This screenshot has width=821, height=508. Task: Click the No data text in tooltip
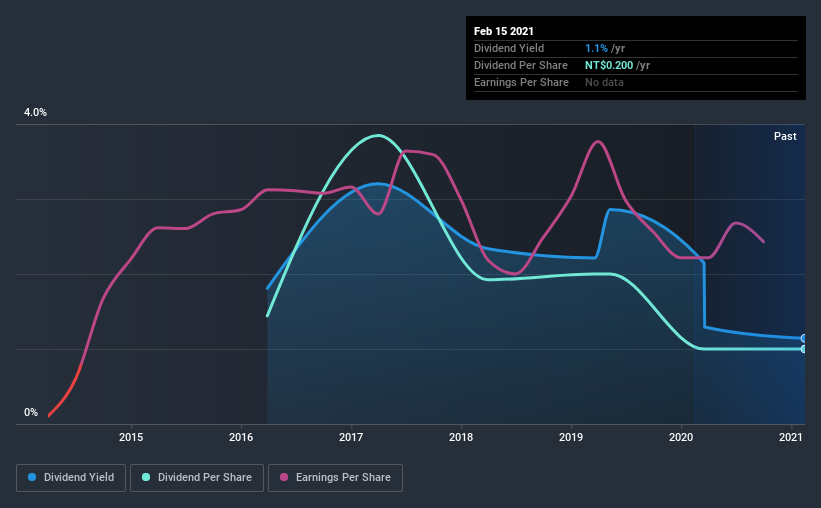(604, 82)
